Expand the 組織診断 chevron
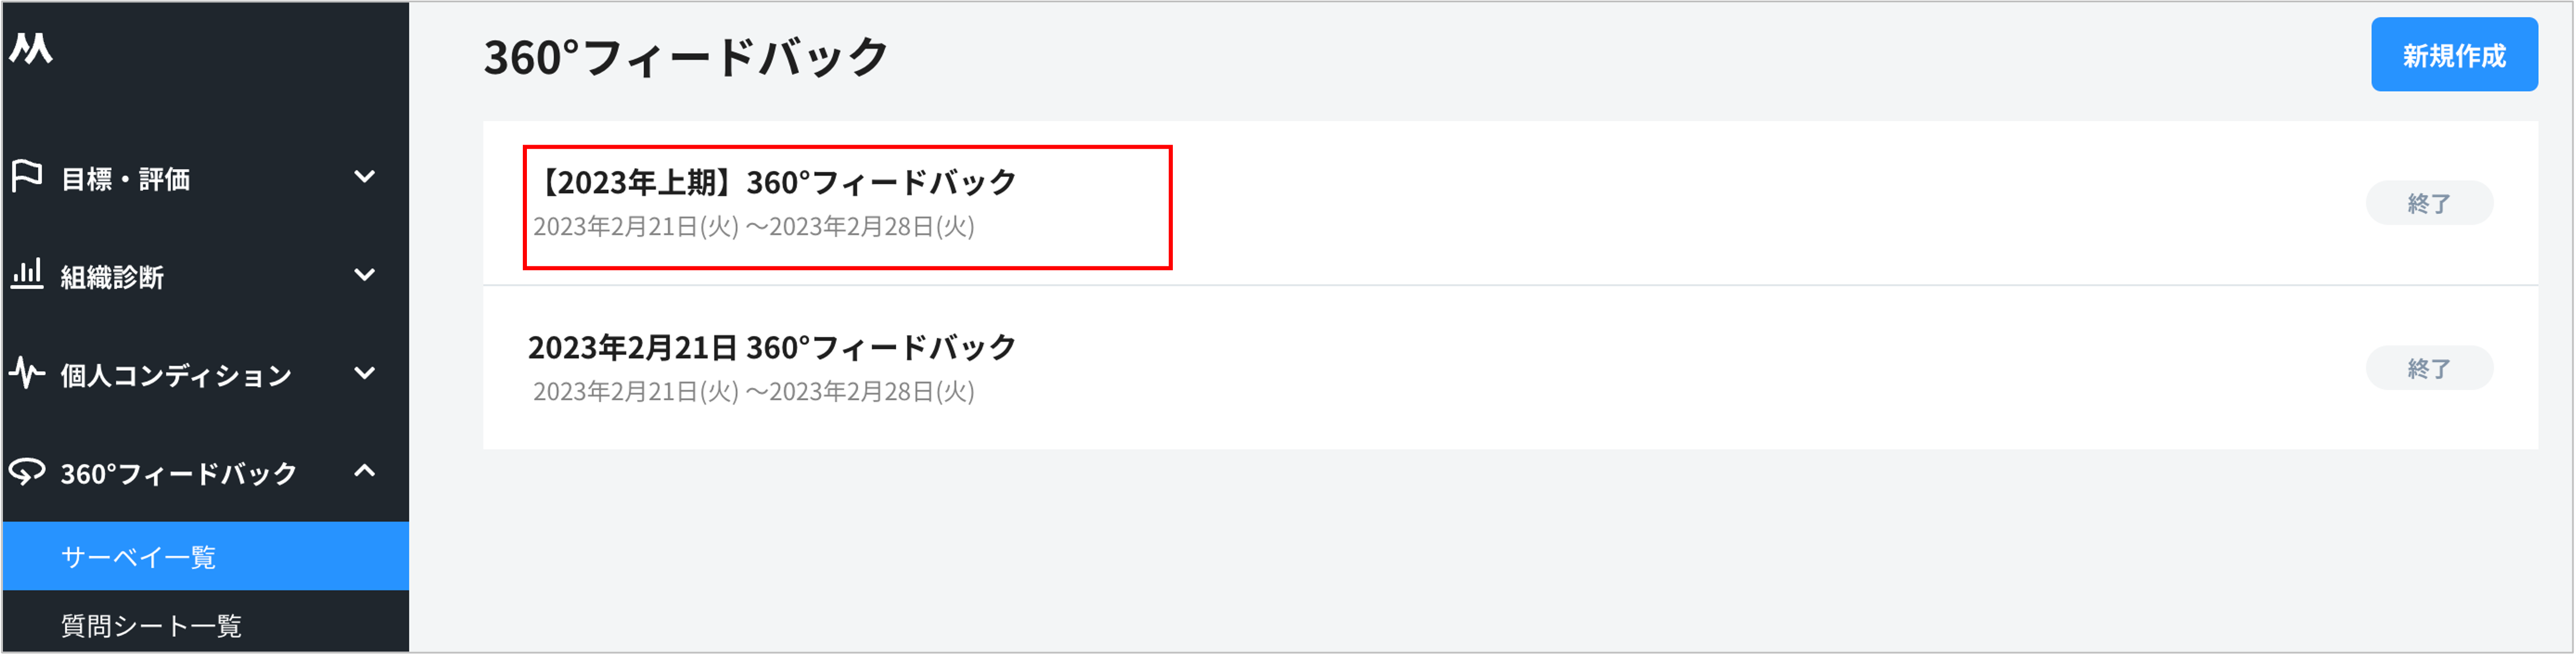The width and height of the screenshot is (2576, 655). (x=365, y=275)
